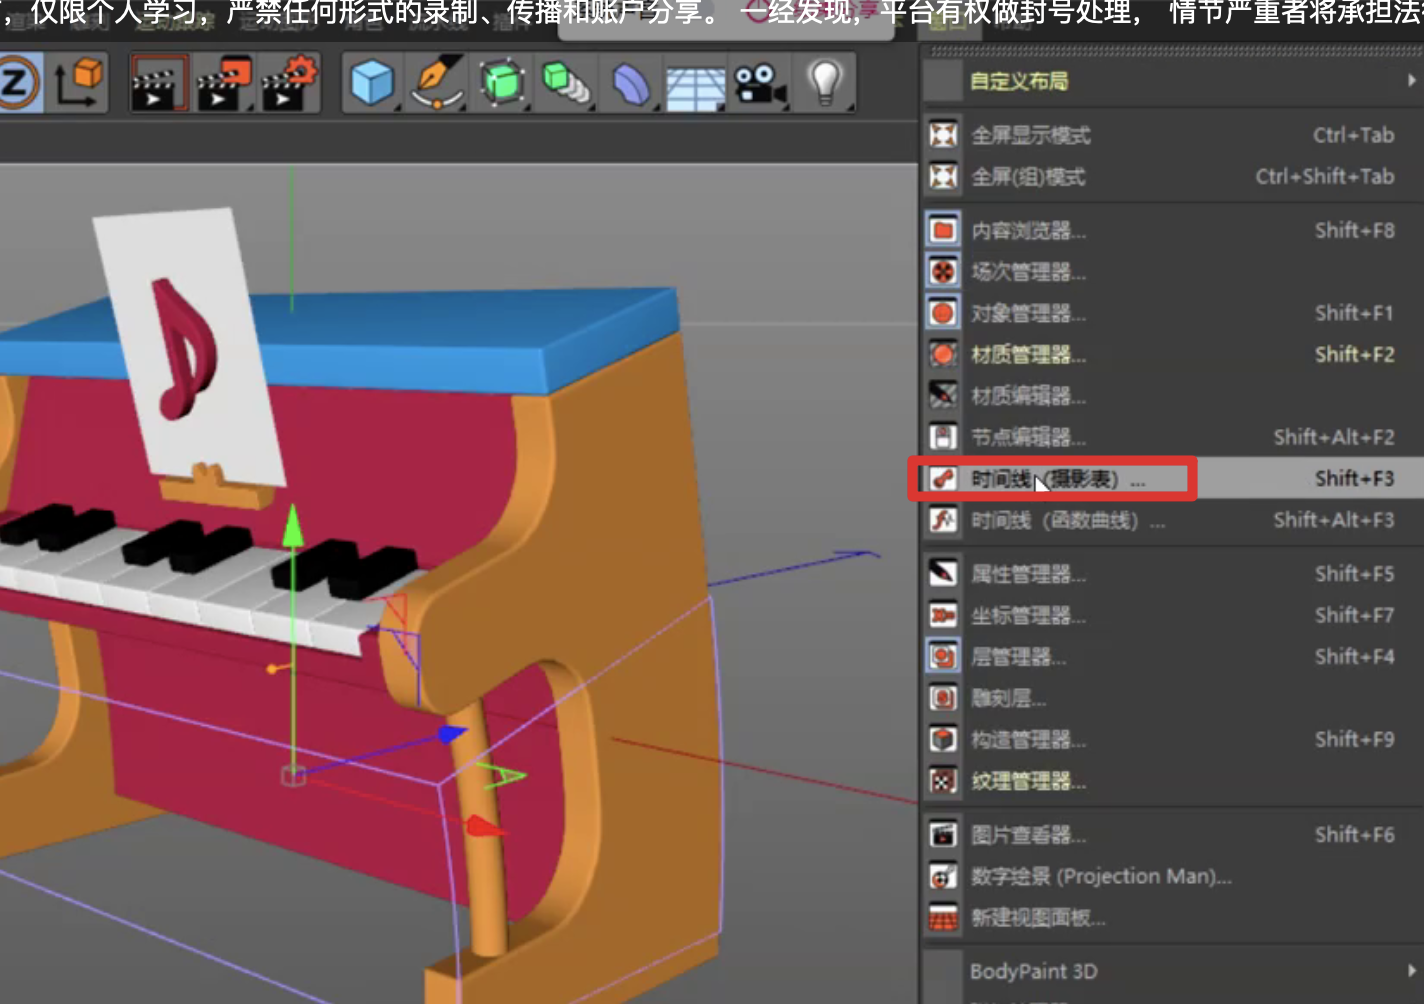Screen dimensions: 1424x1004
Task: Add a floor environment object
Action: tap(696, 86)
